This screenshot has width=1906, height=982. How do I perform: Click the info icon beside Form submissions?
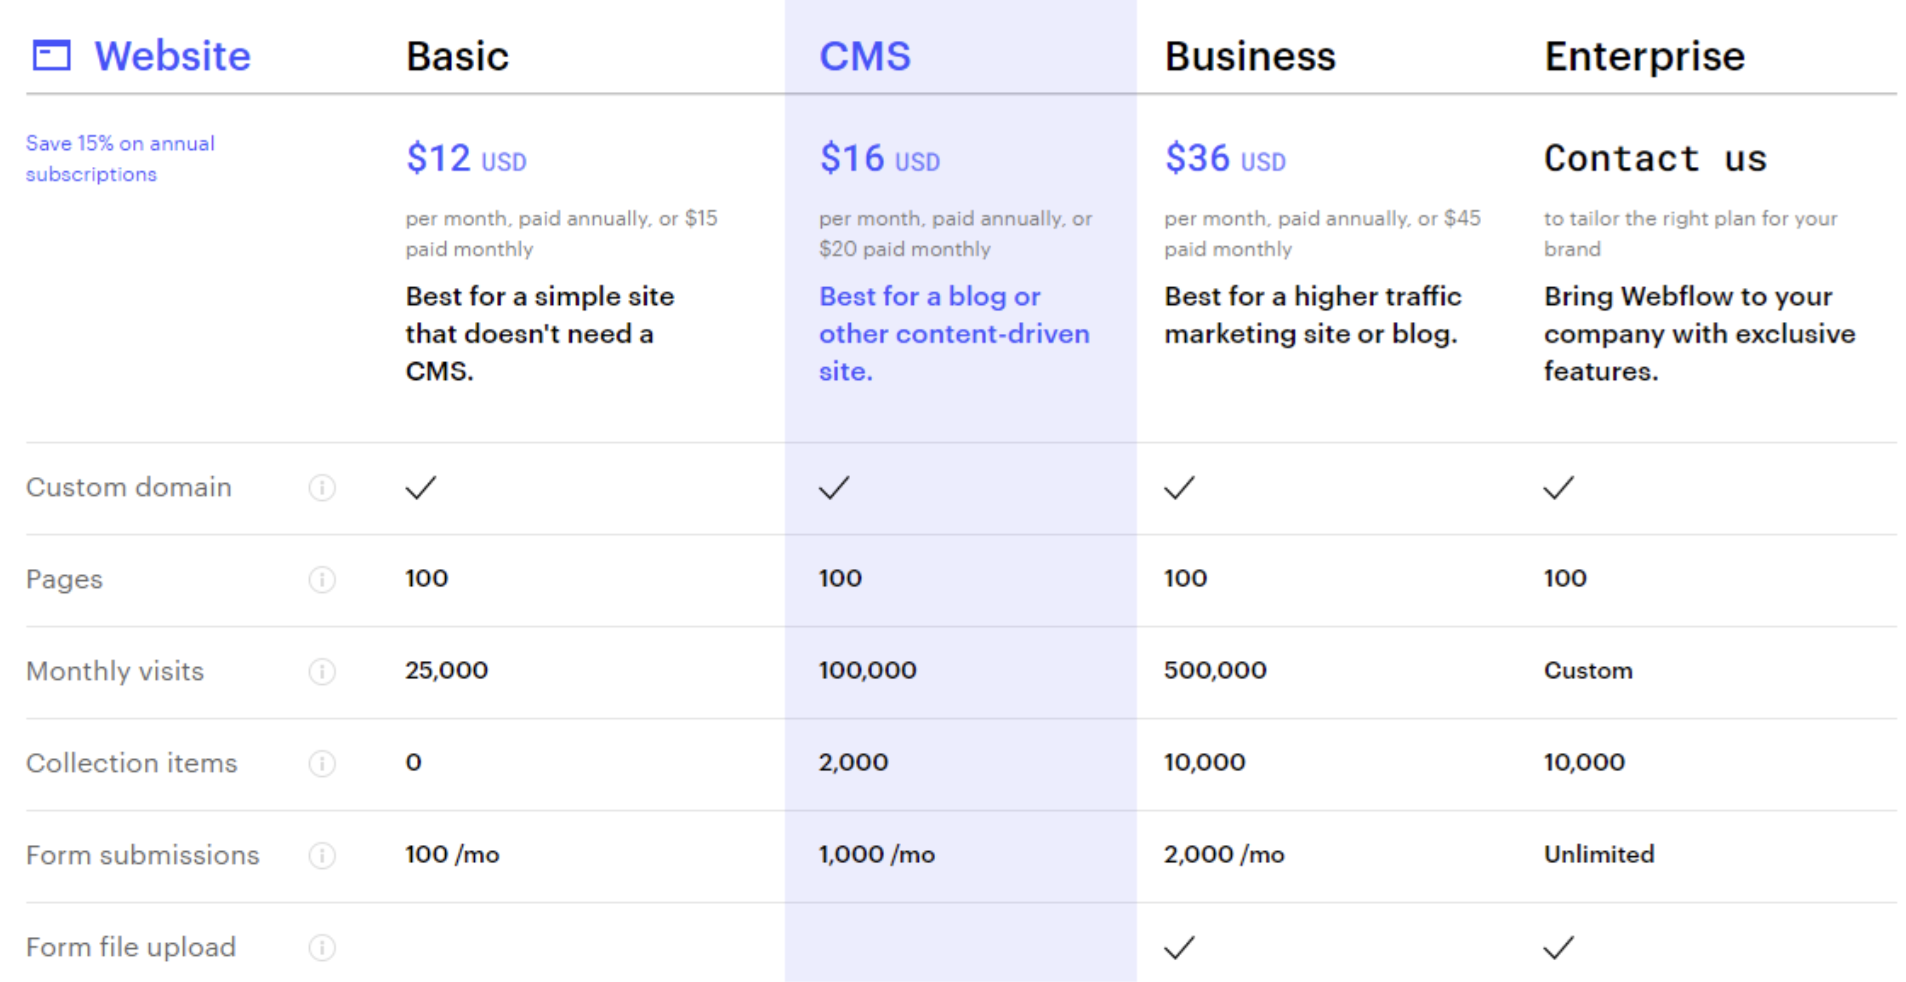(322, 856)
